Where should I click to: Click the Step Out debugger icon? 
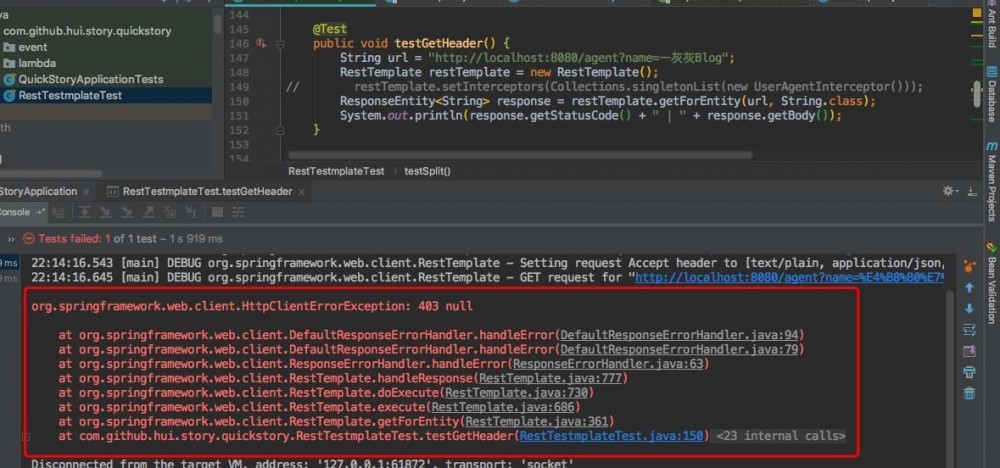[148, 212]
